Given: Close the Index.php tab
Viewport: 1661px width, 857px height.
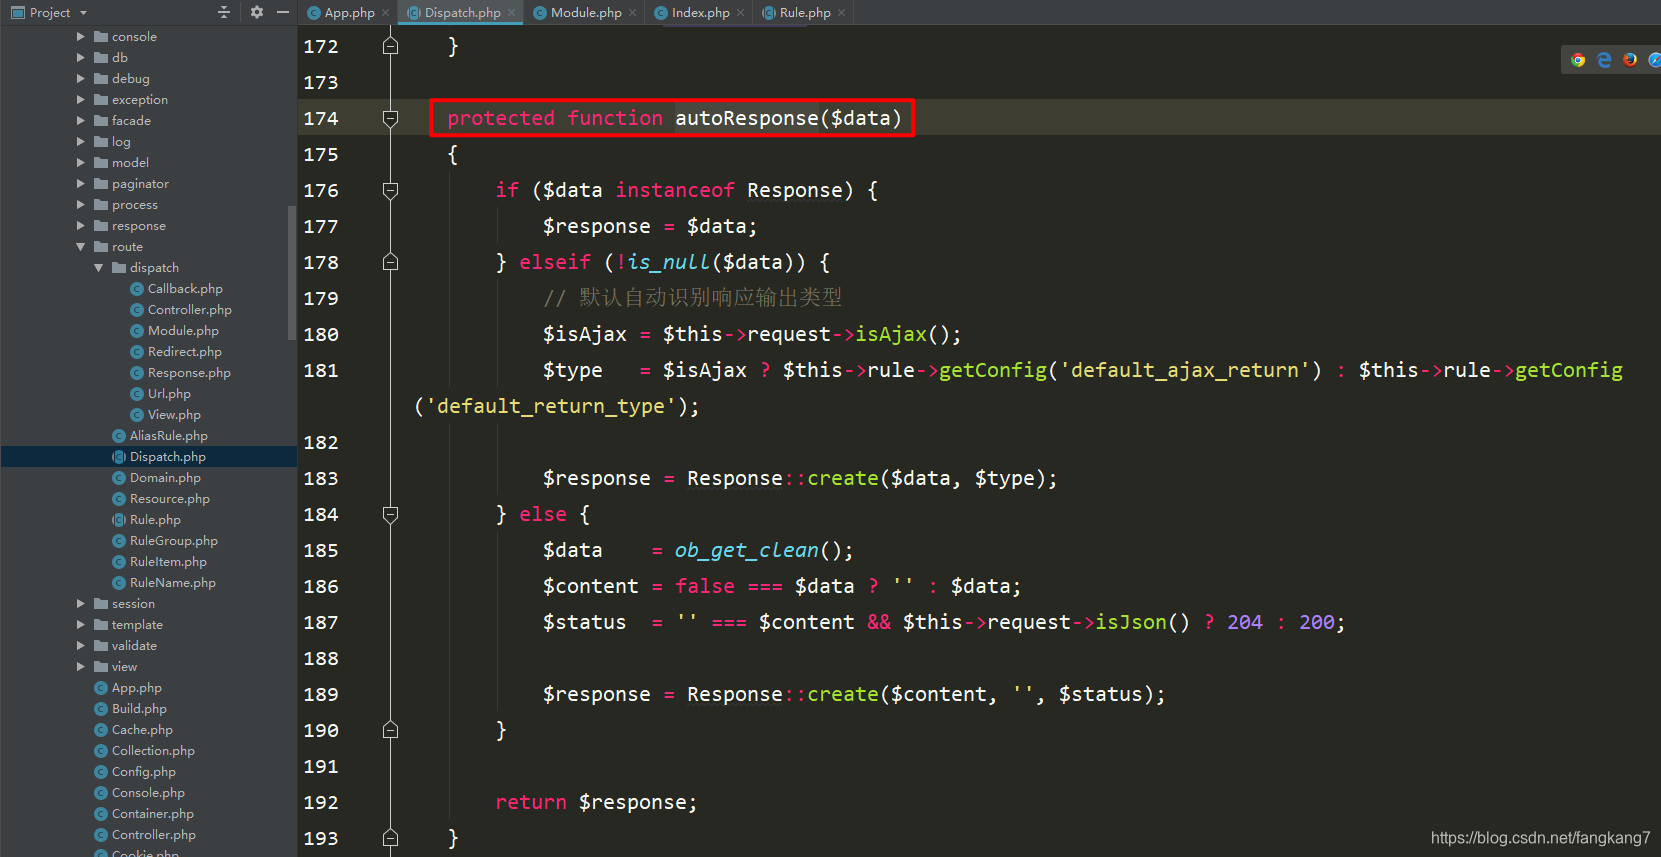Looking at the screenshot, I should pos(740,13).
